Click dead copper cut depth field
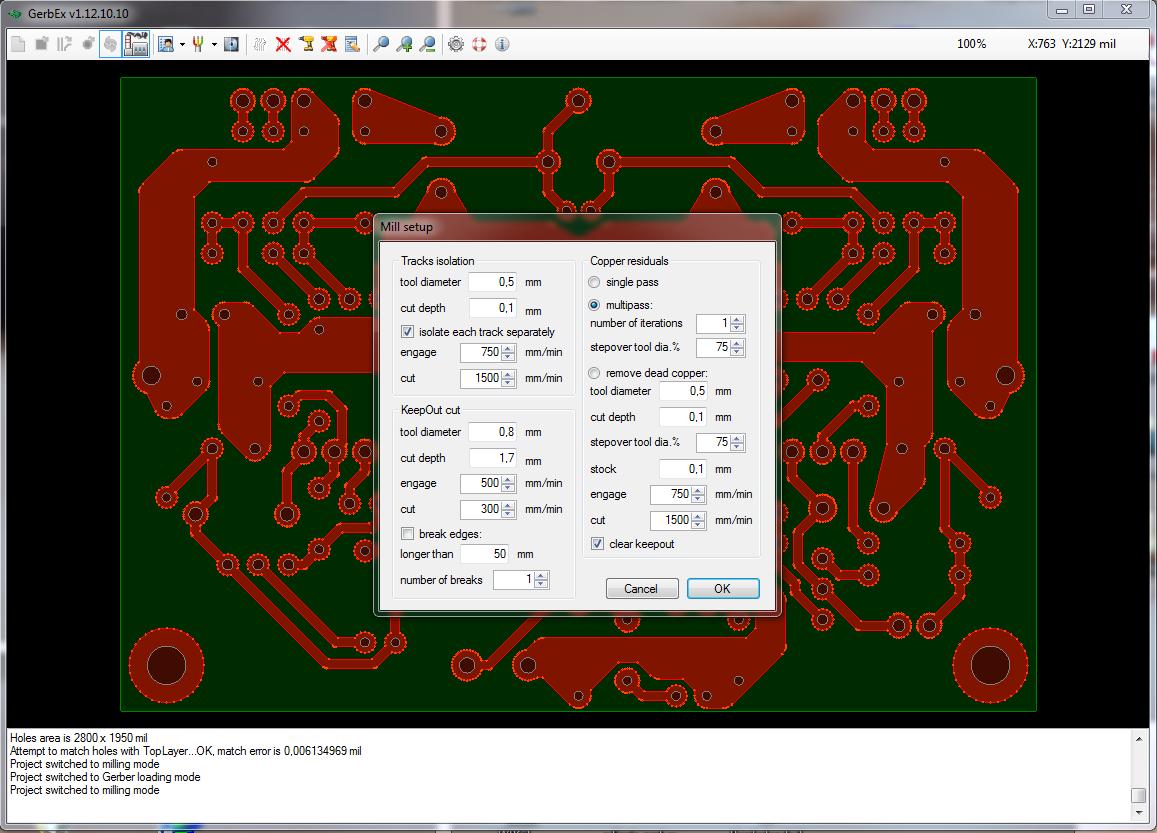Screen dimensions: 1157x833 point(683,417)
